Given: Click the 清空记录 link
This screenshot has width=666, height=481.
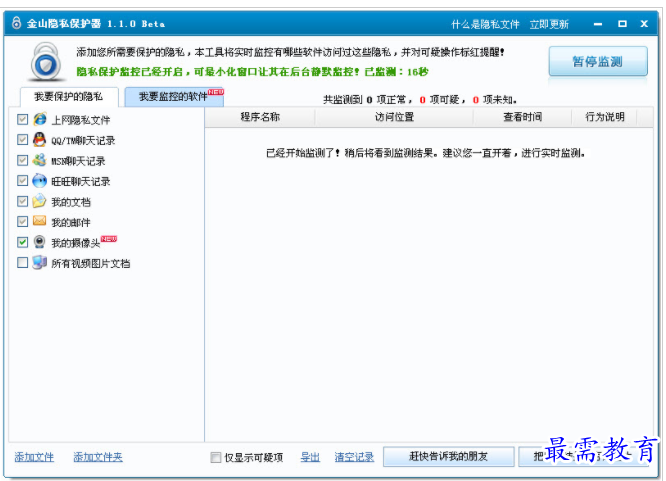Looking at the screenshot, I should pos(354,457).
